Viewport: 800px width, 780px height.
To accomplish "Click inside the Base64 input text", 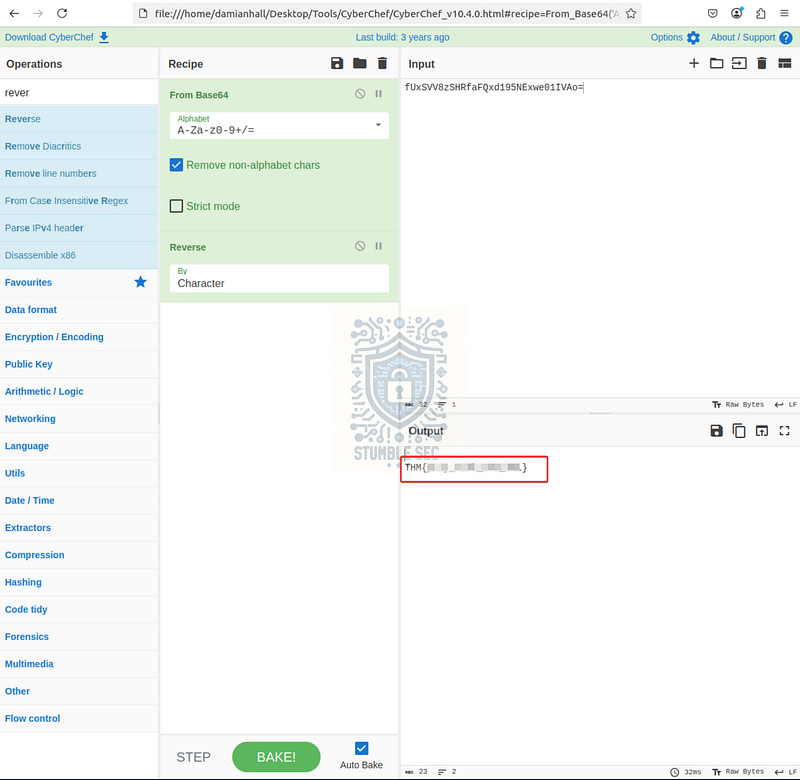I will pos(493,87).
